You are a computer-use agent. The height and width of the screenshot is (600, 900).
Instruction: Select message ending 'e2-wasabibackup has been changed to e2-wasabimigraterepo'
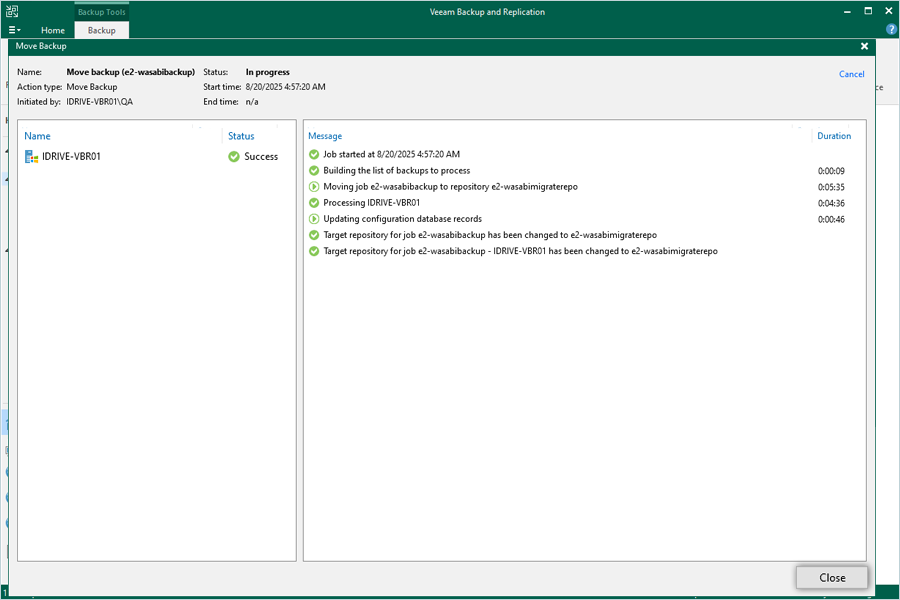[490, 235]
